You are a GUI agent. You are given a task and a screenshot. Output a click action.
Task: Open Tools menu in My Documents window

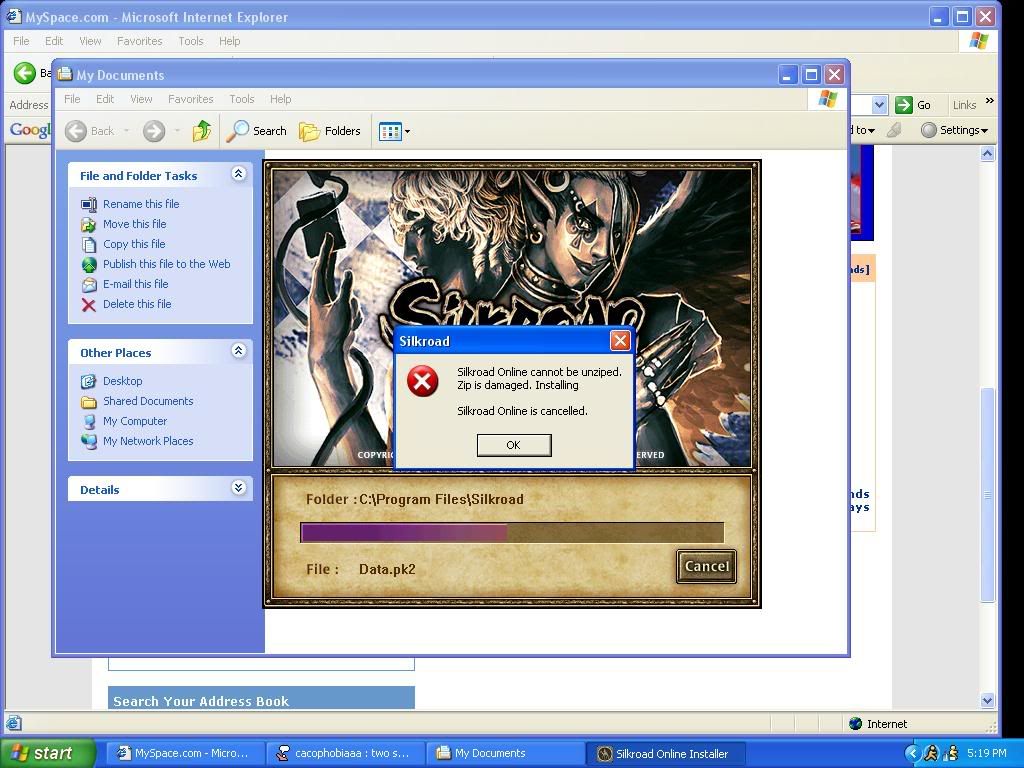(x=242, y=99)
